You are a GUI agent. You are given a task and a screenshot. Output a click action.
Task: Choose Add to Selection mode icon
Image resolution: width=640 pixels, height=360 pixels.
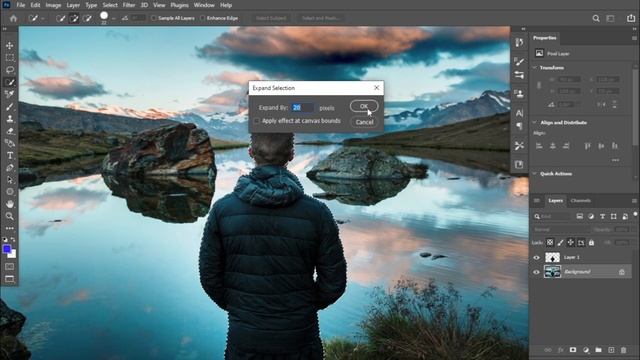[74, 18]
